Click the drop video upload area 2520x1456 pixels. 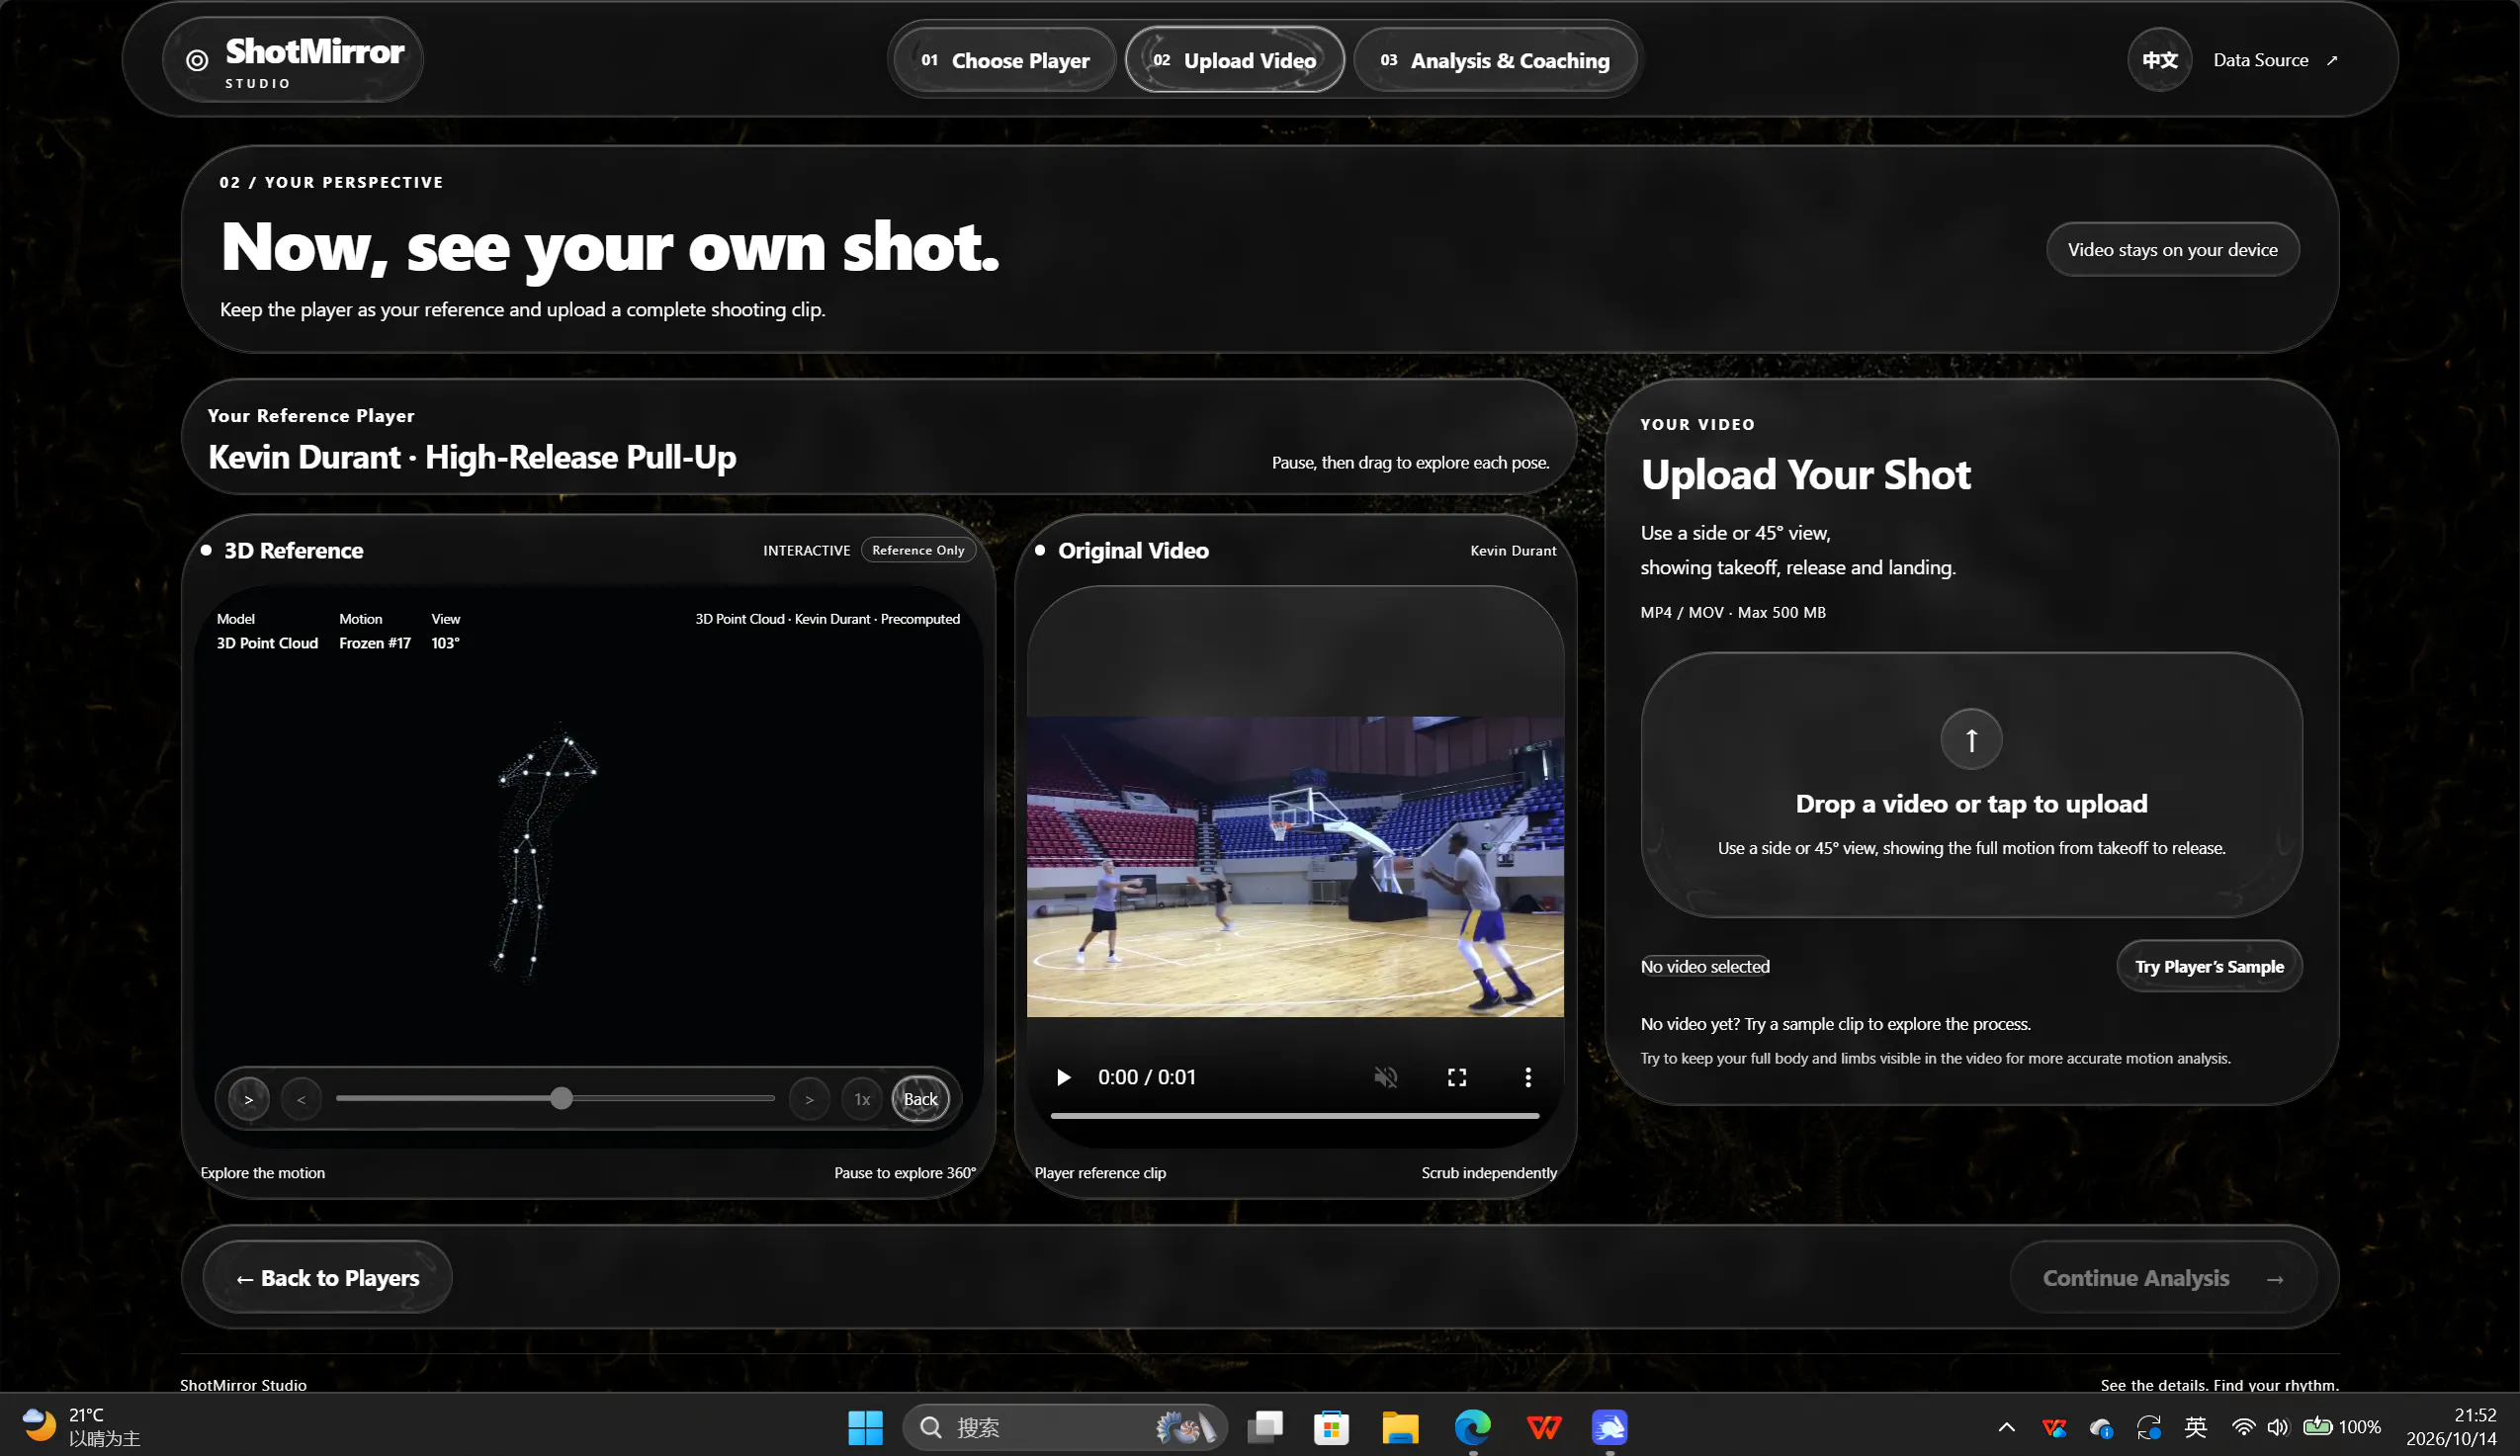coord(1971,785)
